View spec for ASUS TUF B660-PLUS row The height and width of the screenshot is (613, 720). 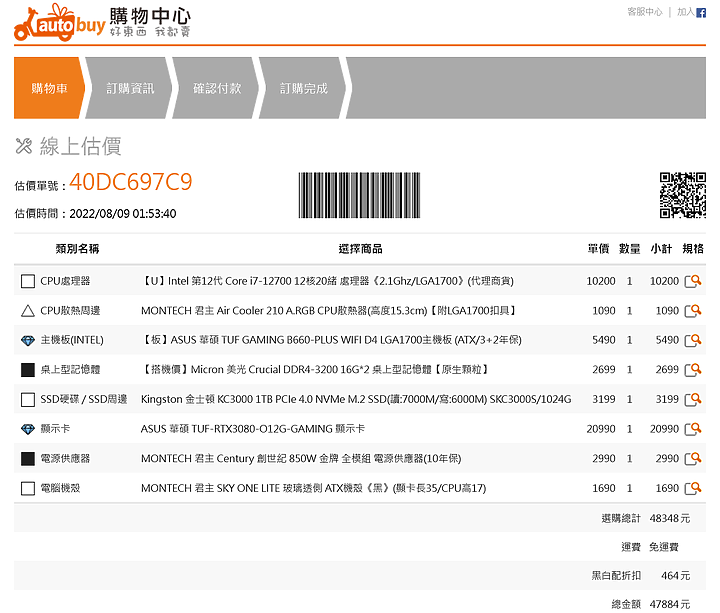point(692,340)
